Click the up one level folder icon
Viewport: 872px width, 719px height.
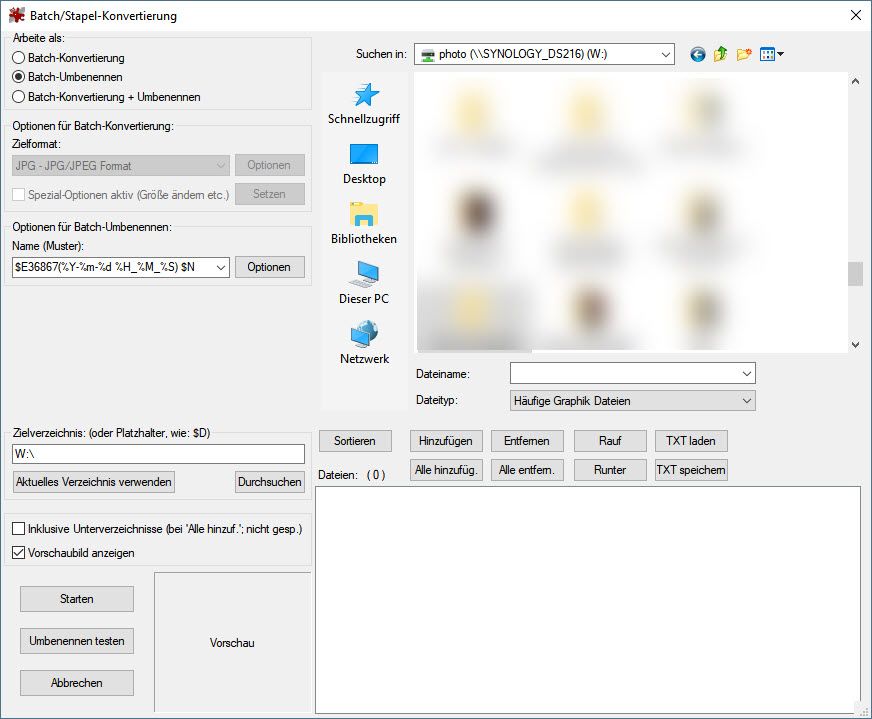pyautogui.click(x=720, y=54)
